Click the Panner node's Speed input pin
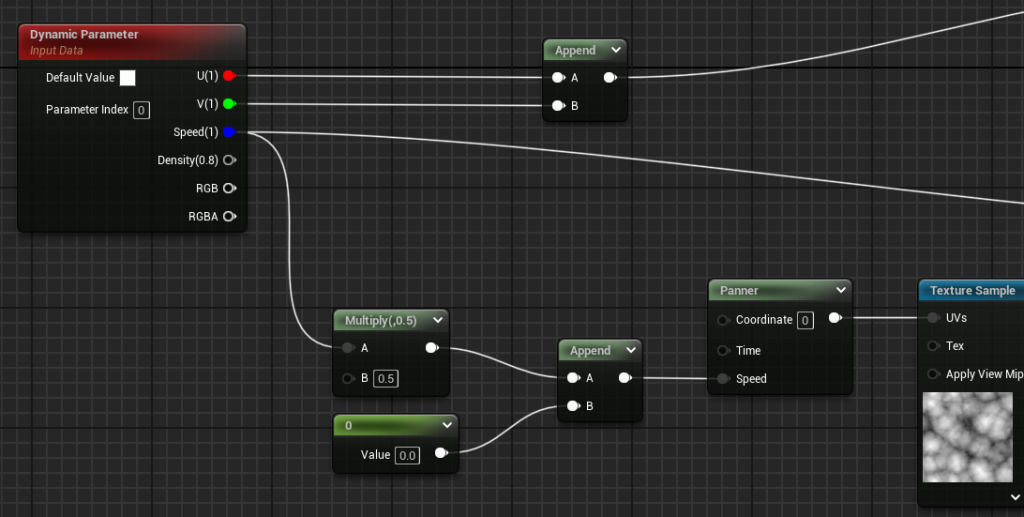Image resolution: width=1024 pixels, height=517 pixels. 722,379
